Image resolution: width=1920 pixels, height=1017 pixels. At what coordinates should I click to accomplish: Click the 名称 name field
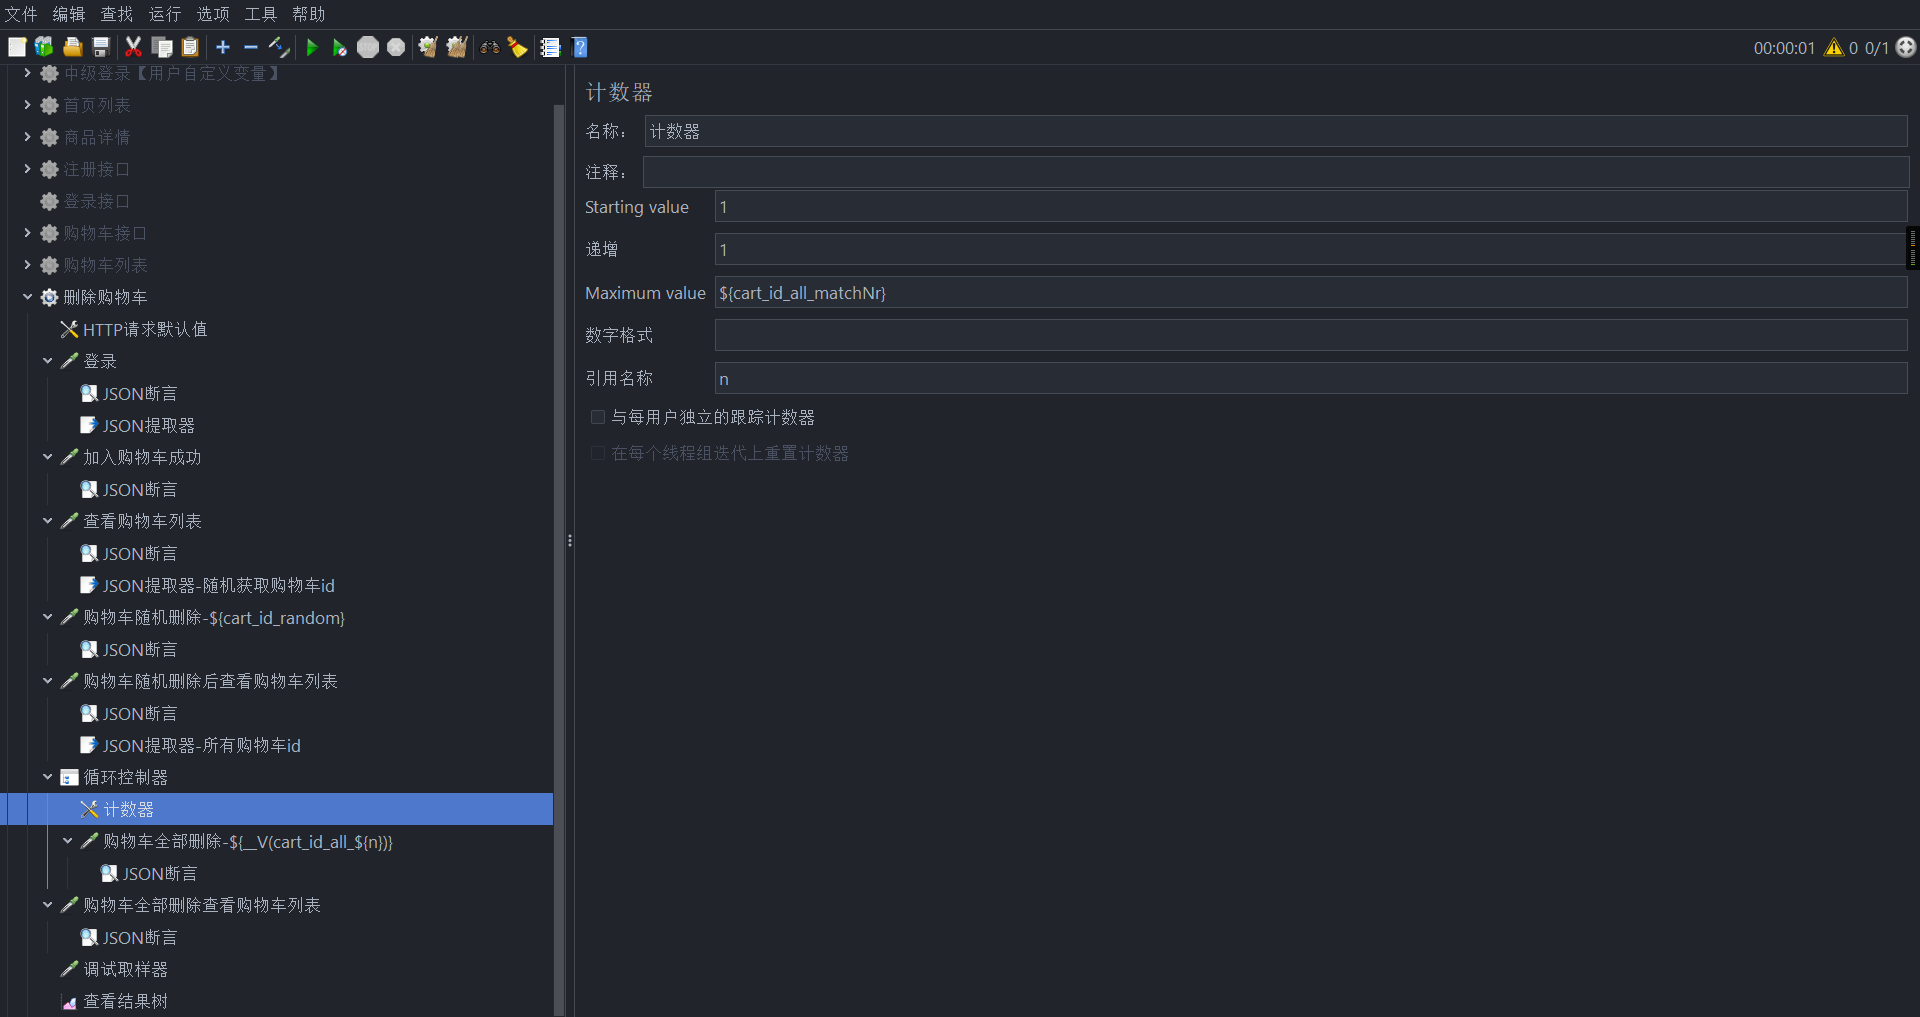pyautogui.click(x=1276, y=131)
